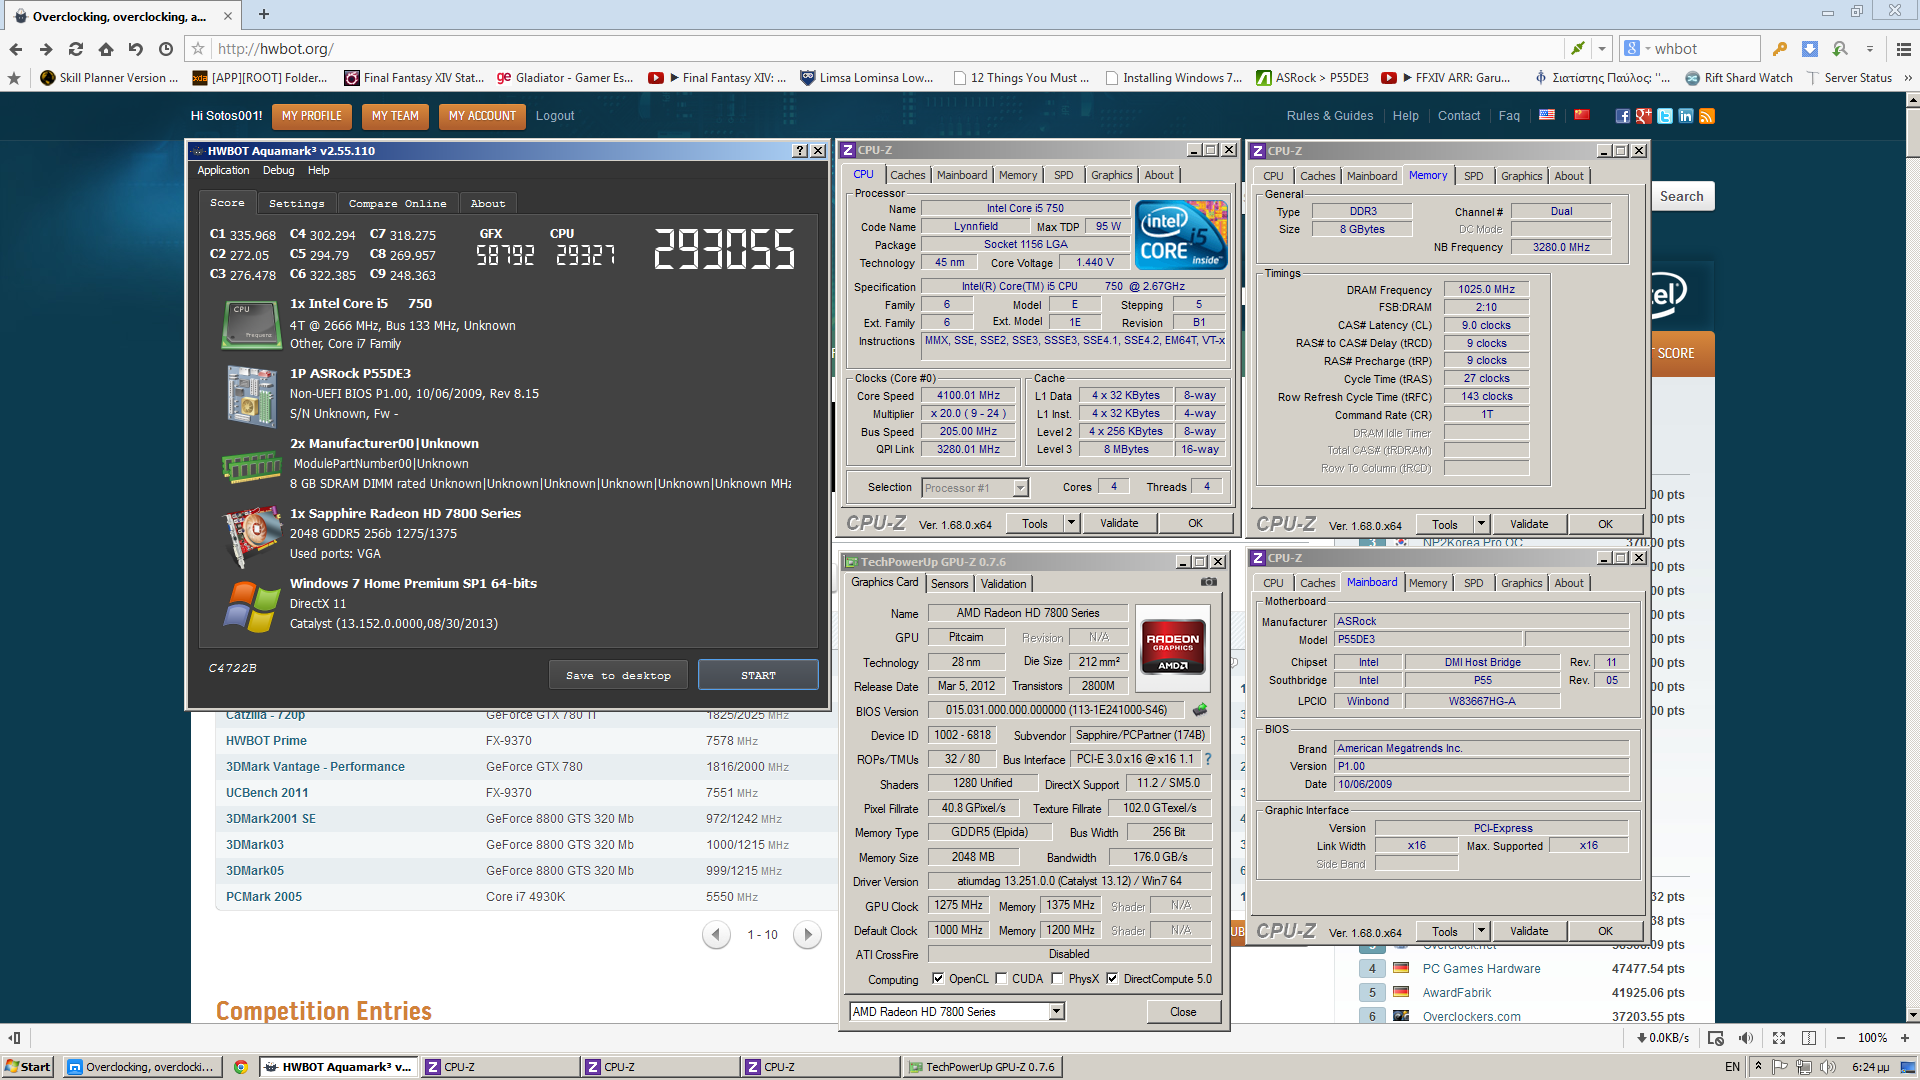The image size is (1920, 1080).
Task: Expand Tools dropdown arrow in CPU-Z Memory window
Action: pyautogui.click(x=1481, y=524)
